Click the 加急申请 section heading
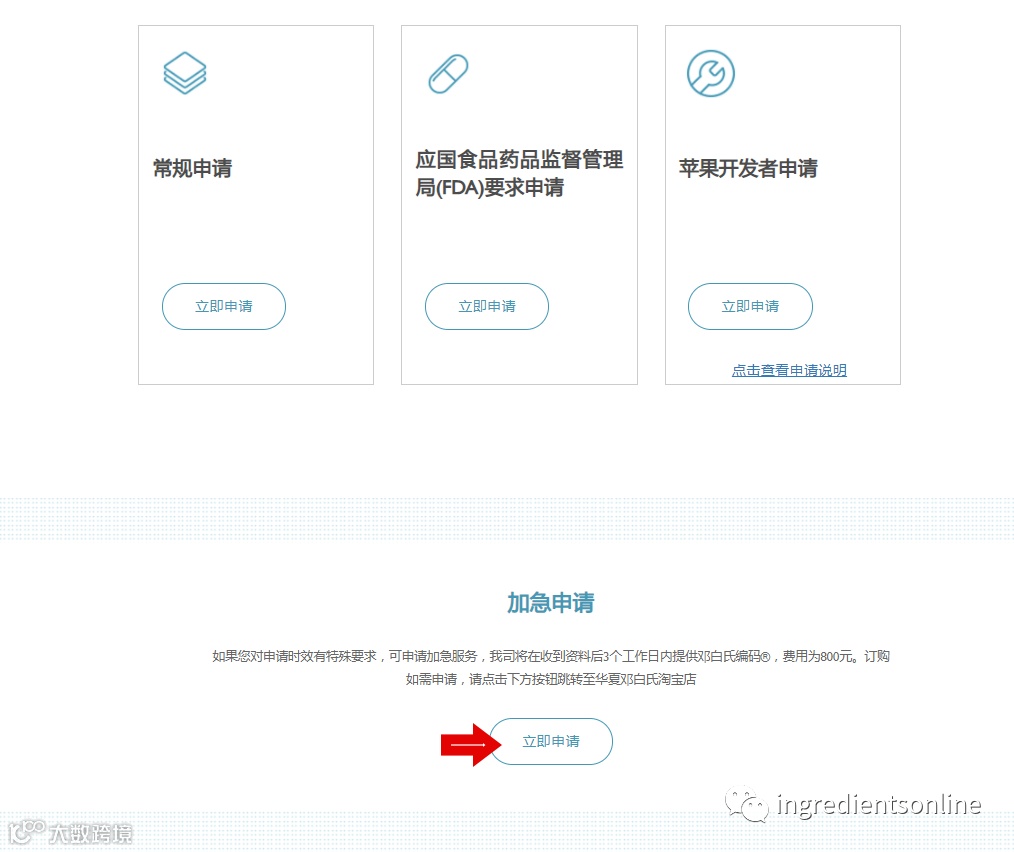Image resolution: width=1014 pixels, height=852 pixels. pos(550,602)
